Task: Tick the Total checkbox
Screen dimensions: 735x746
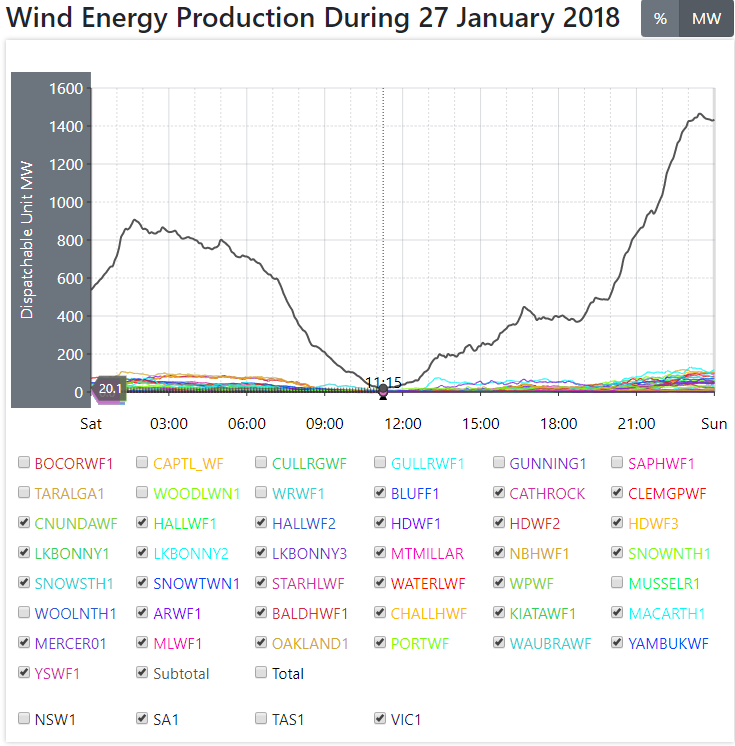Action: [262, 673]
